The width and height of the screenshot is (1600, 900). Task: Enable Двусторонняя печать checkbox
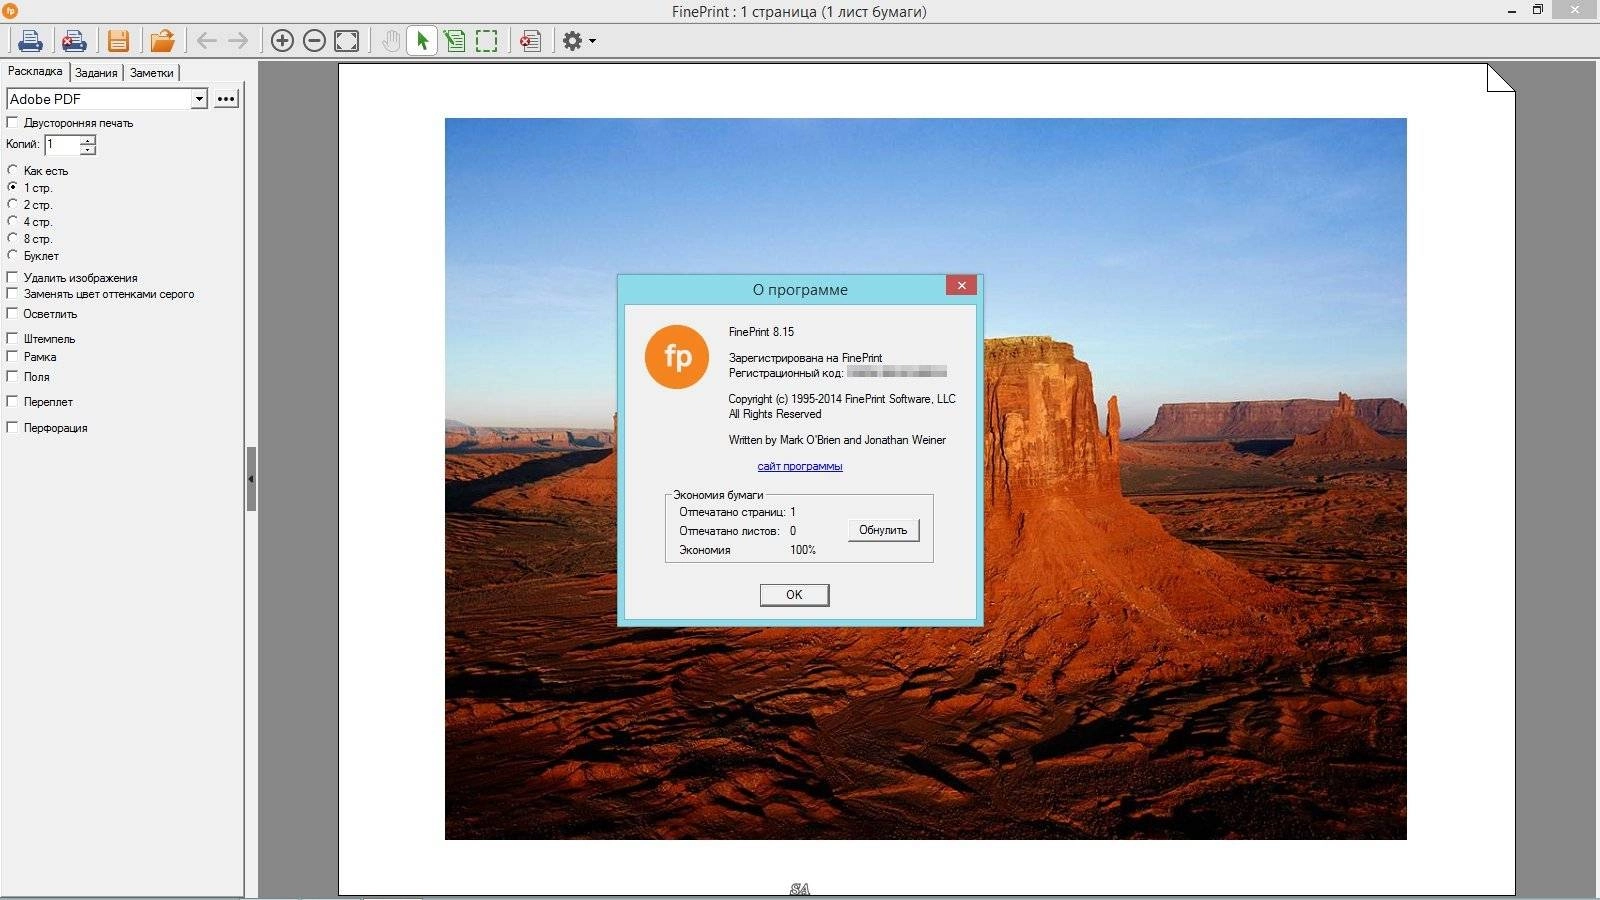[x=12, y=122]
